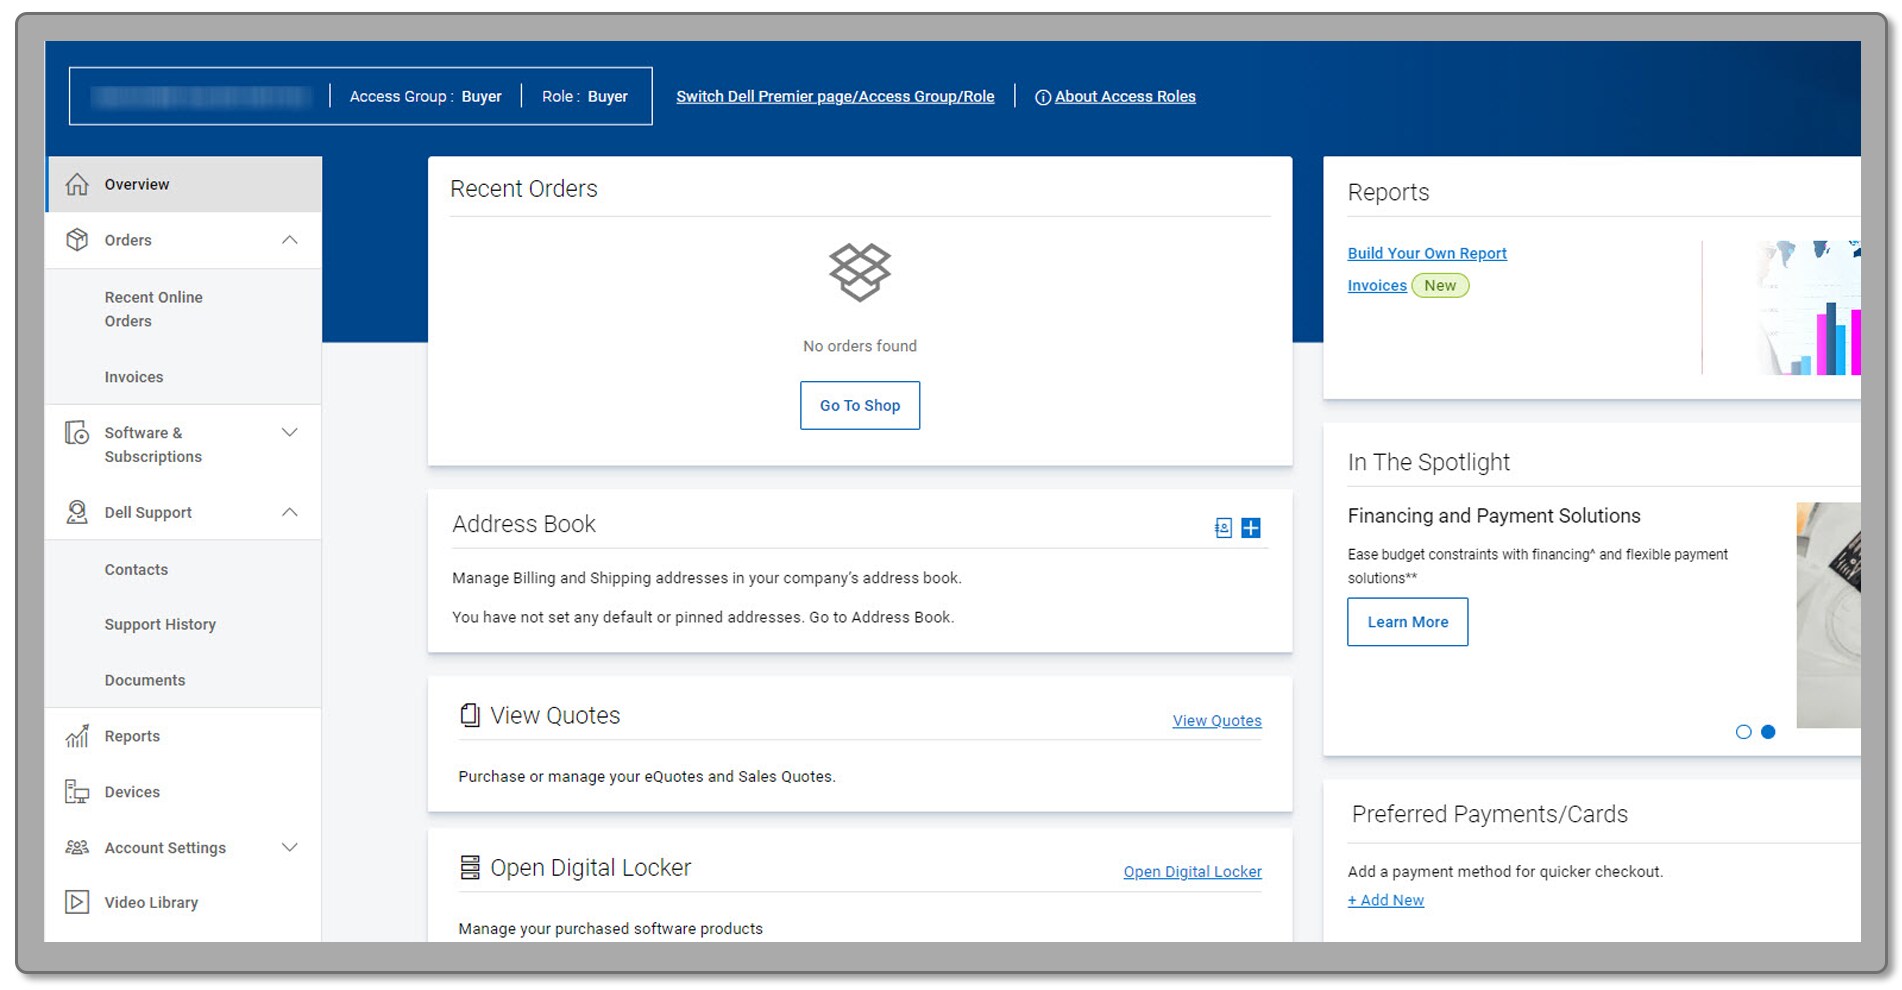This screenshot has height=990, width=1902.
Task: Click Learn More in the Spotlight
Action: [x=1407, y=622]
